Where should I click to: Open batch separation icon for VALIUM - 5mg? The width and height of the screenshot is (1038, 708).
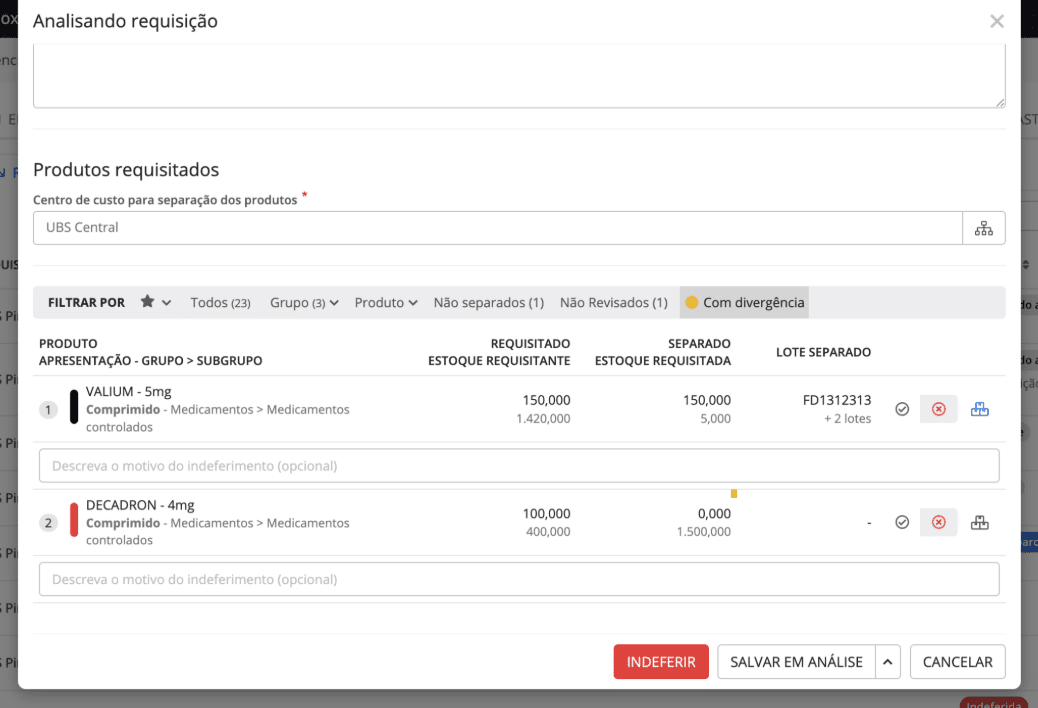(x=980, y=409)
